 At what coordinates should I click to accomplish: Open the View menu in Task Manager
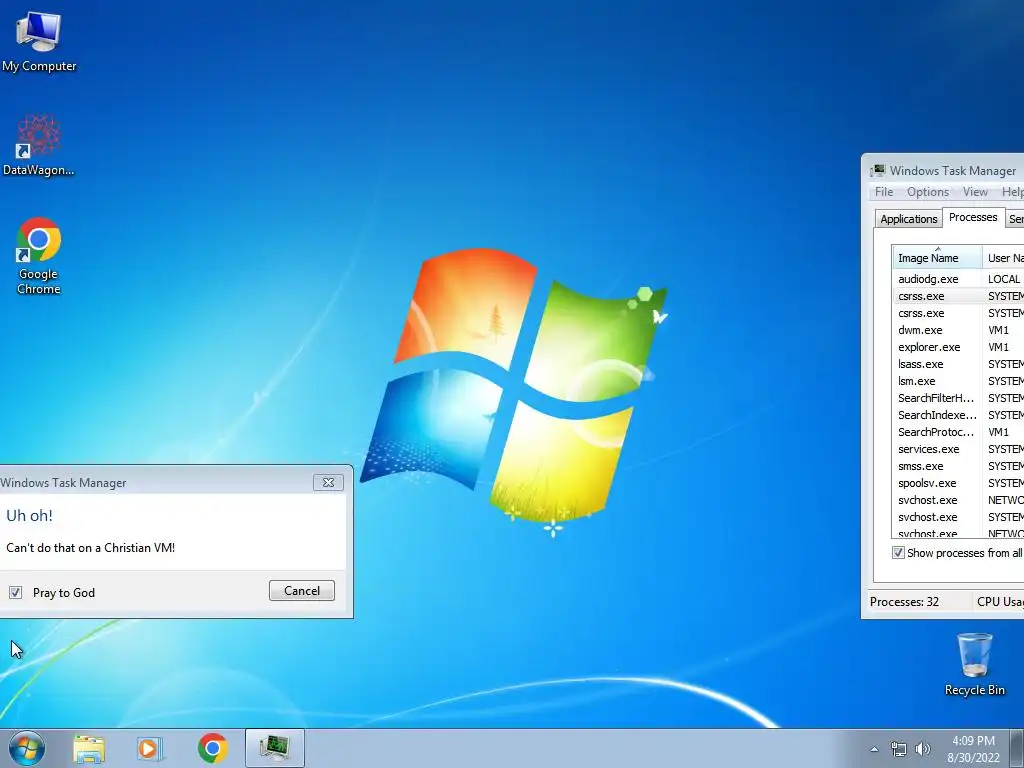[x=975, y=191]
